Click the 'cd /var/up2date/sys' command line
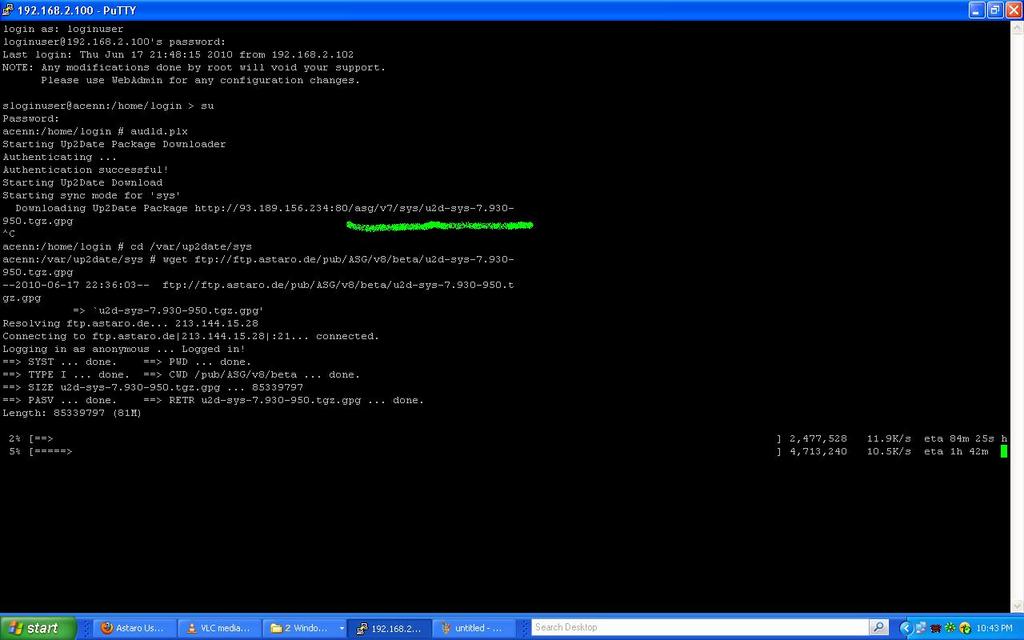 pos(127,247)
